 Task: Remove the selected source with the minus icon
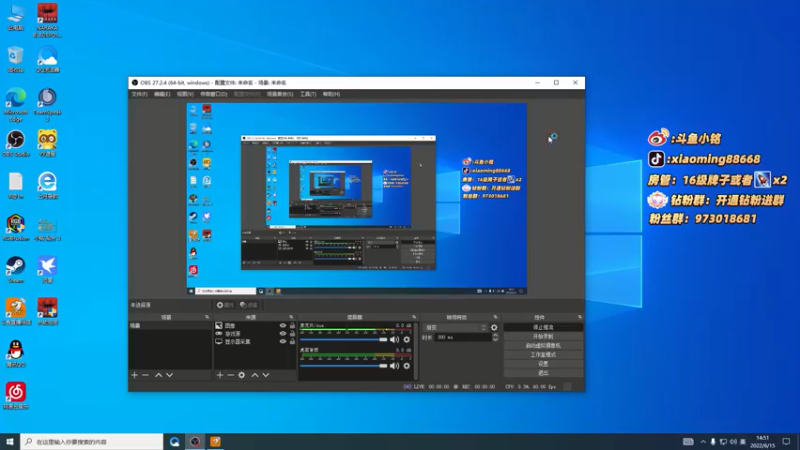[231, 375]
